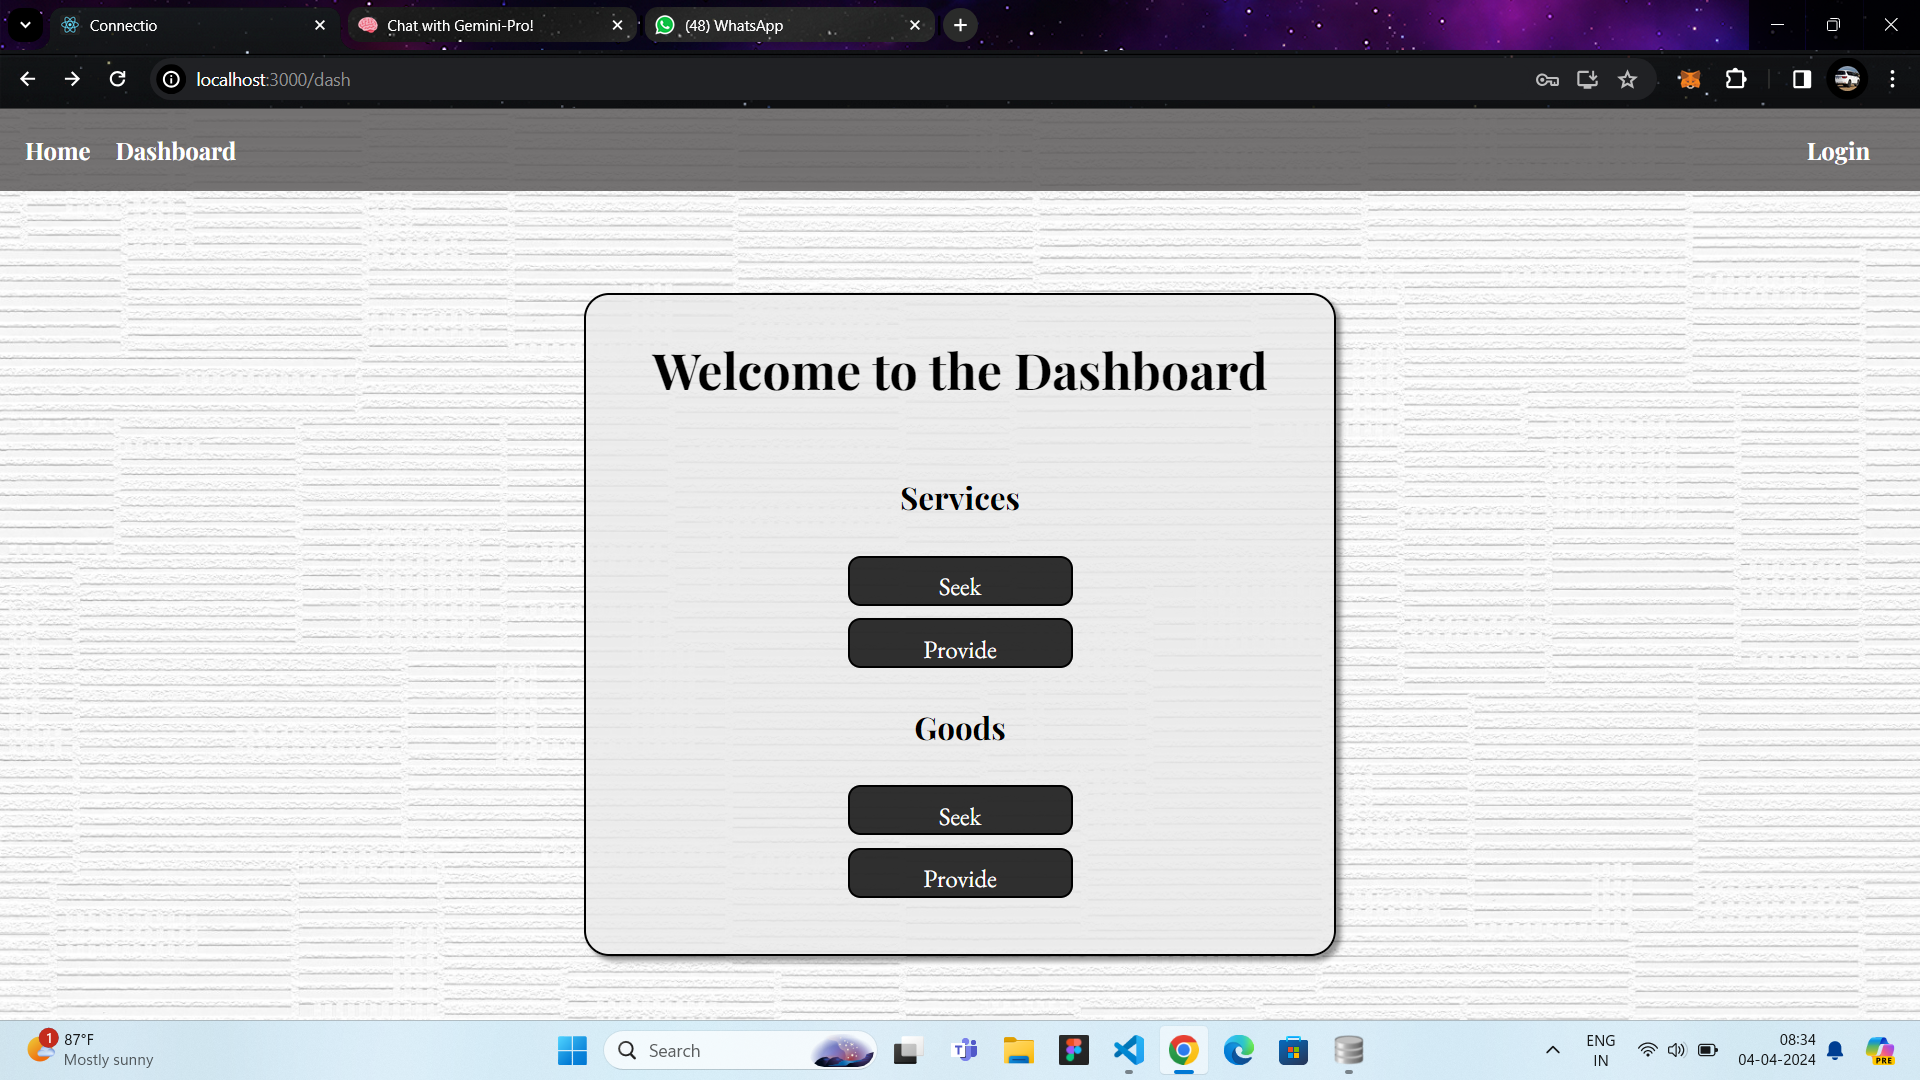Open the MetaMask fox extension icon
This screenshot has height=1080, width=1920.
tap(1689, 79)
